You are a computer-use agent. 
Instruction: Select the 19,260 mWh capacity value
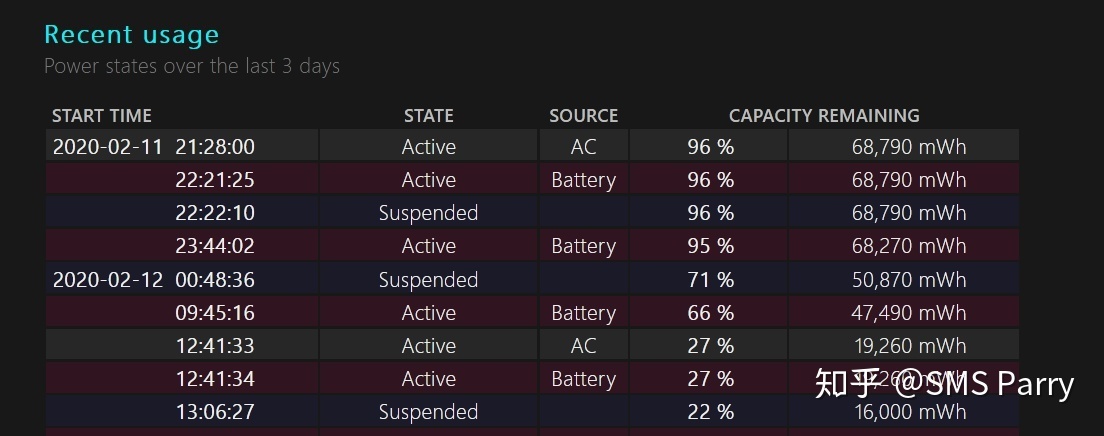(x=909, y=346)
